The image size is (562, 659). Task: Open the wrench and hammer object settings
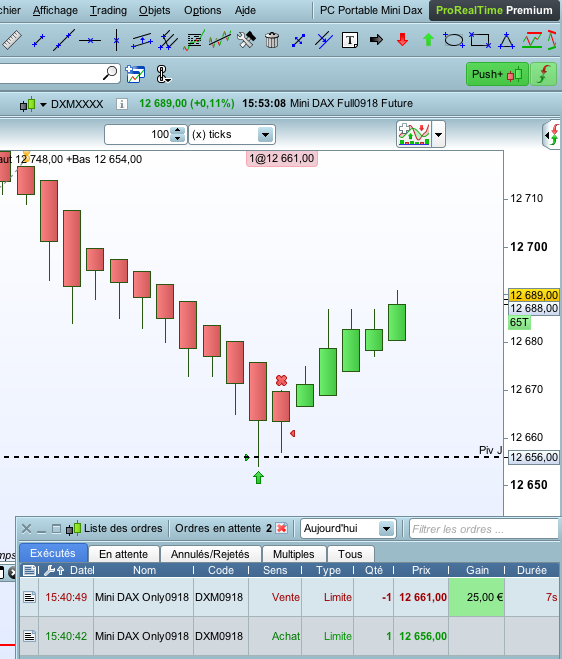246,40
